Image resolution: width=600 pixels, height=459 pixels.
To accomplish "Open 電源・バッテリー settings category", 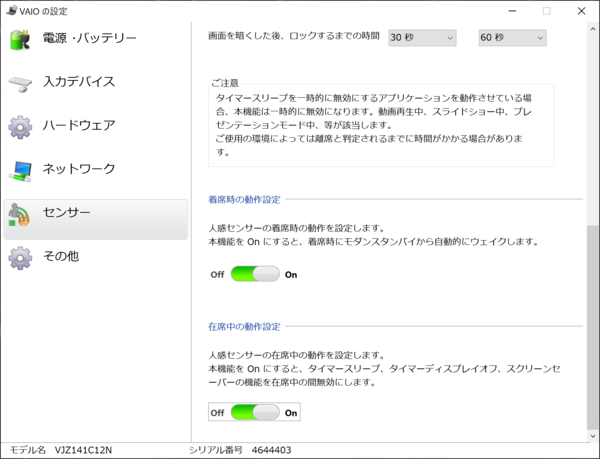I will click(96, 39).
